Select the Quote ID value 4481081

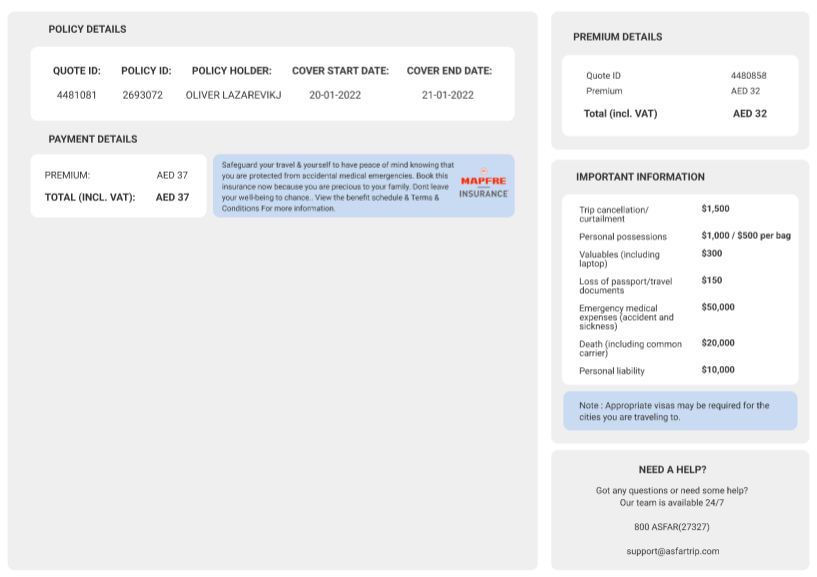coord(77,96)
